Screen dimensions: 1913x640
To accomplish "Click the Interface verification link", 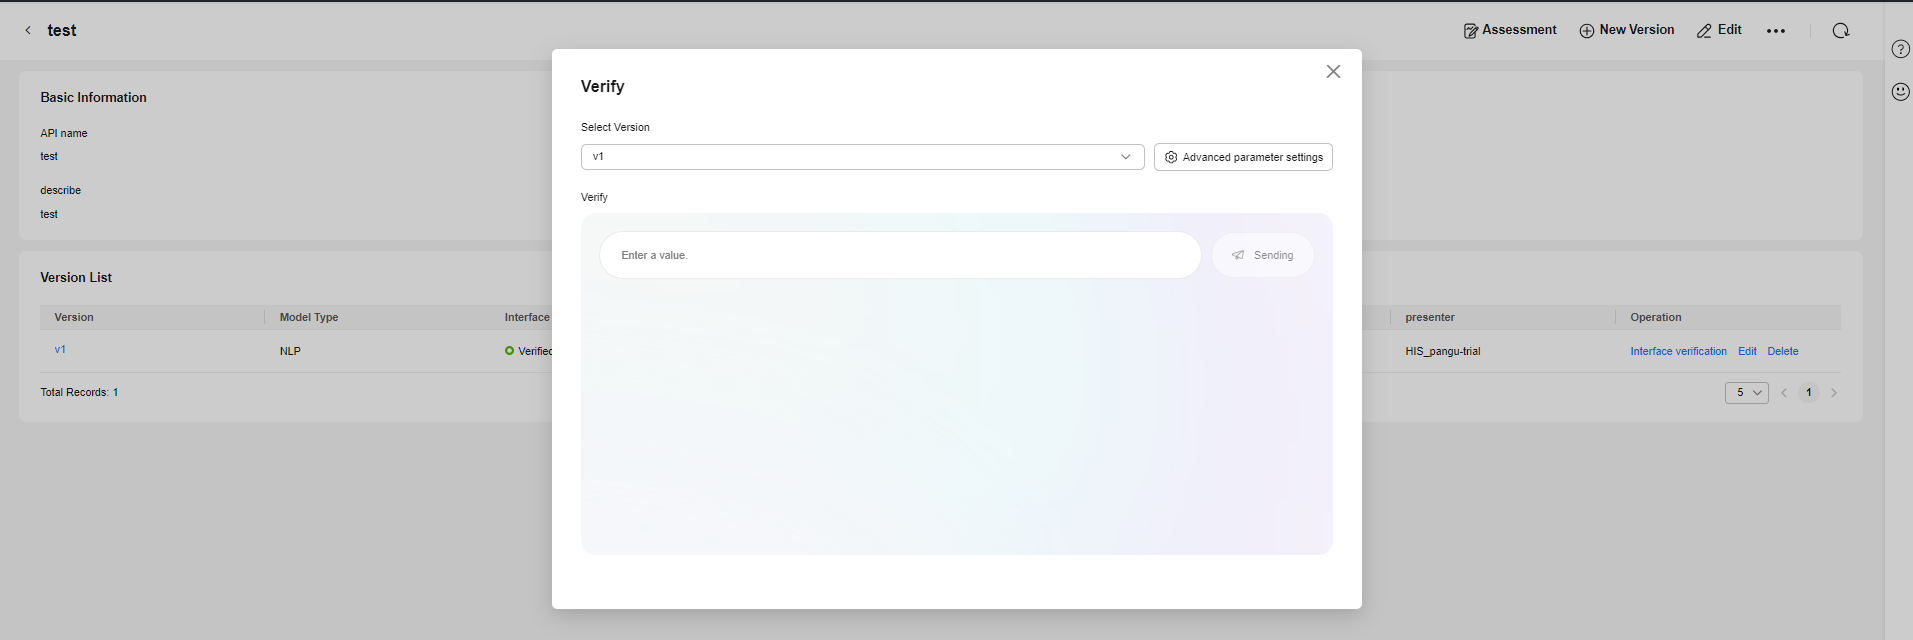I will click(x=1678, y=352).
